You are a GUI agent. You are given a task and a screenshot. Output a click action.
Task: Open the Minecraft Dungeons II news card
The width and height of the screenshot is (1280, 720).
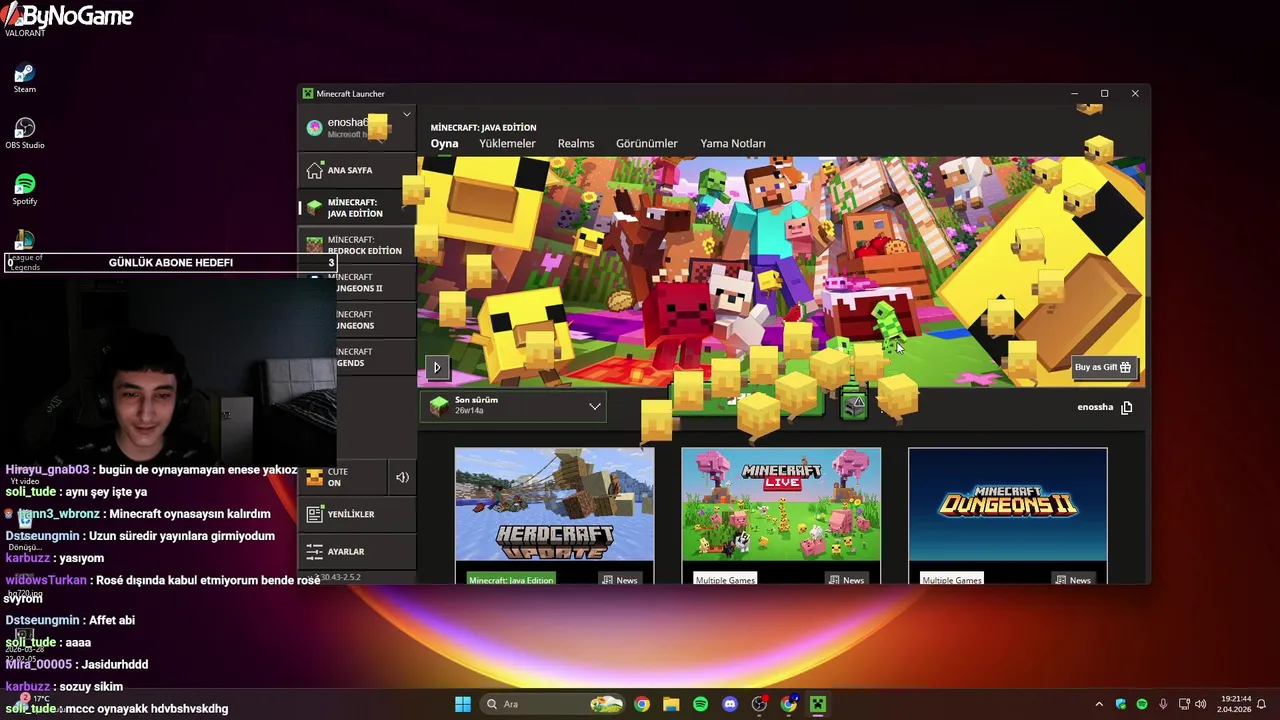[x=1007, y=515]
